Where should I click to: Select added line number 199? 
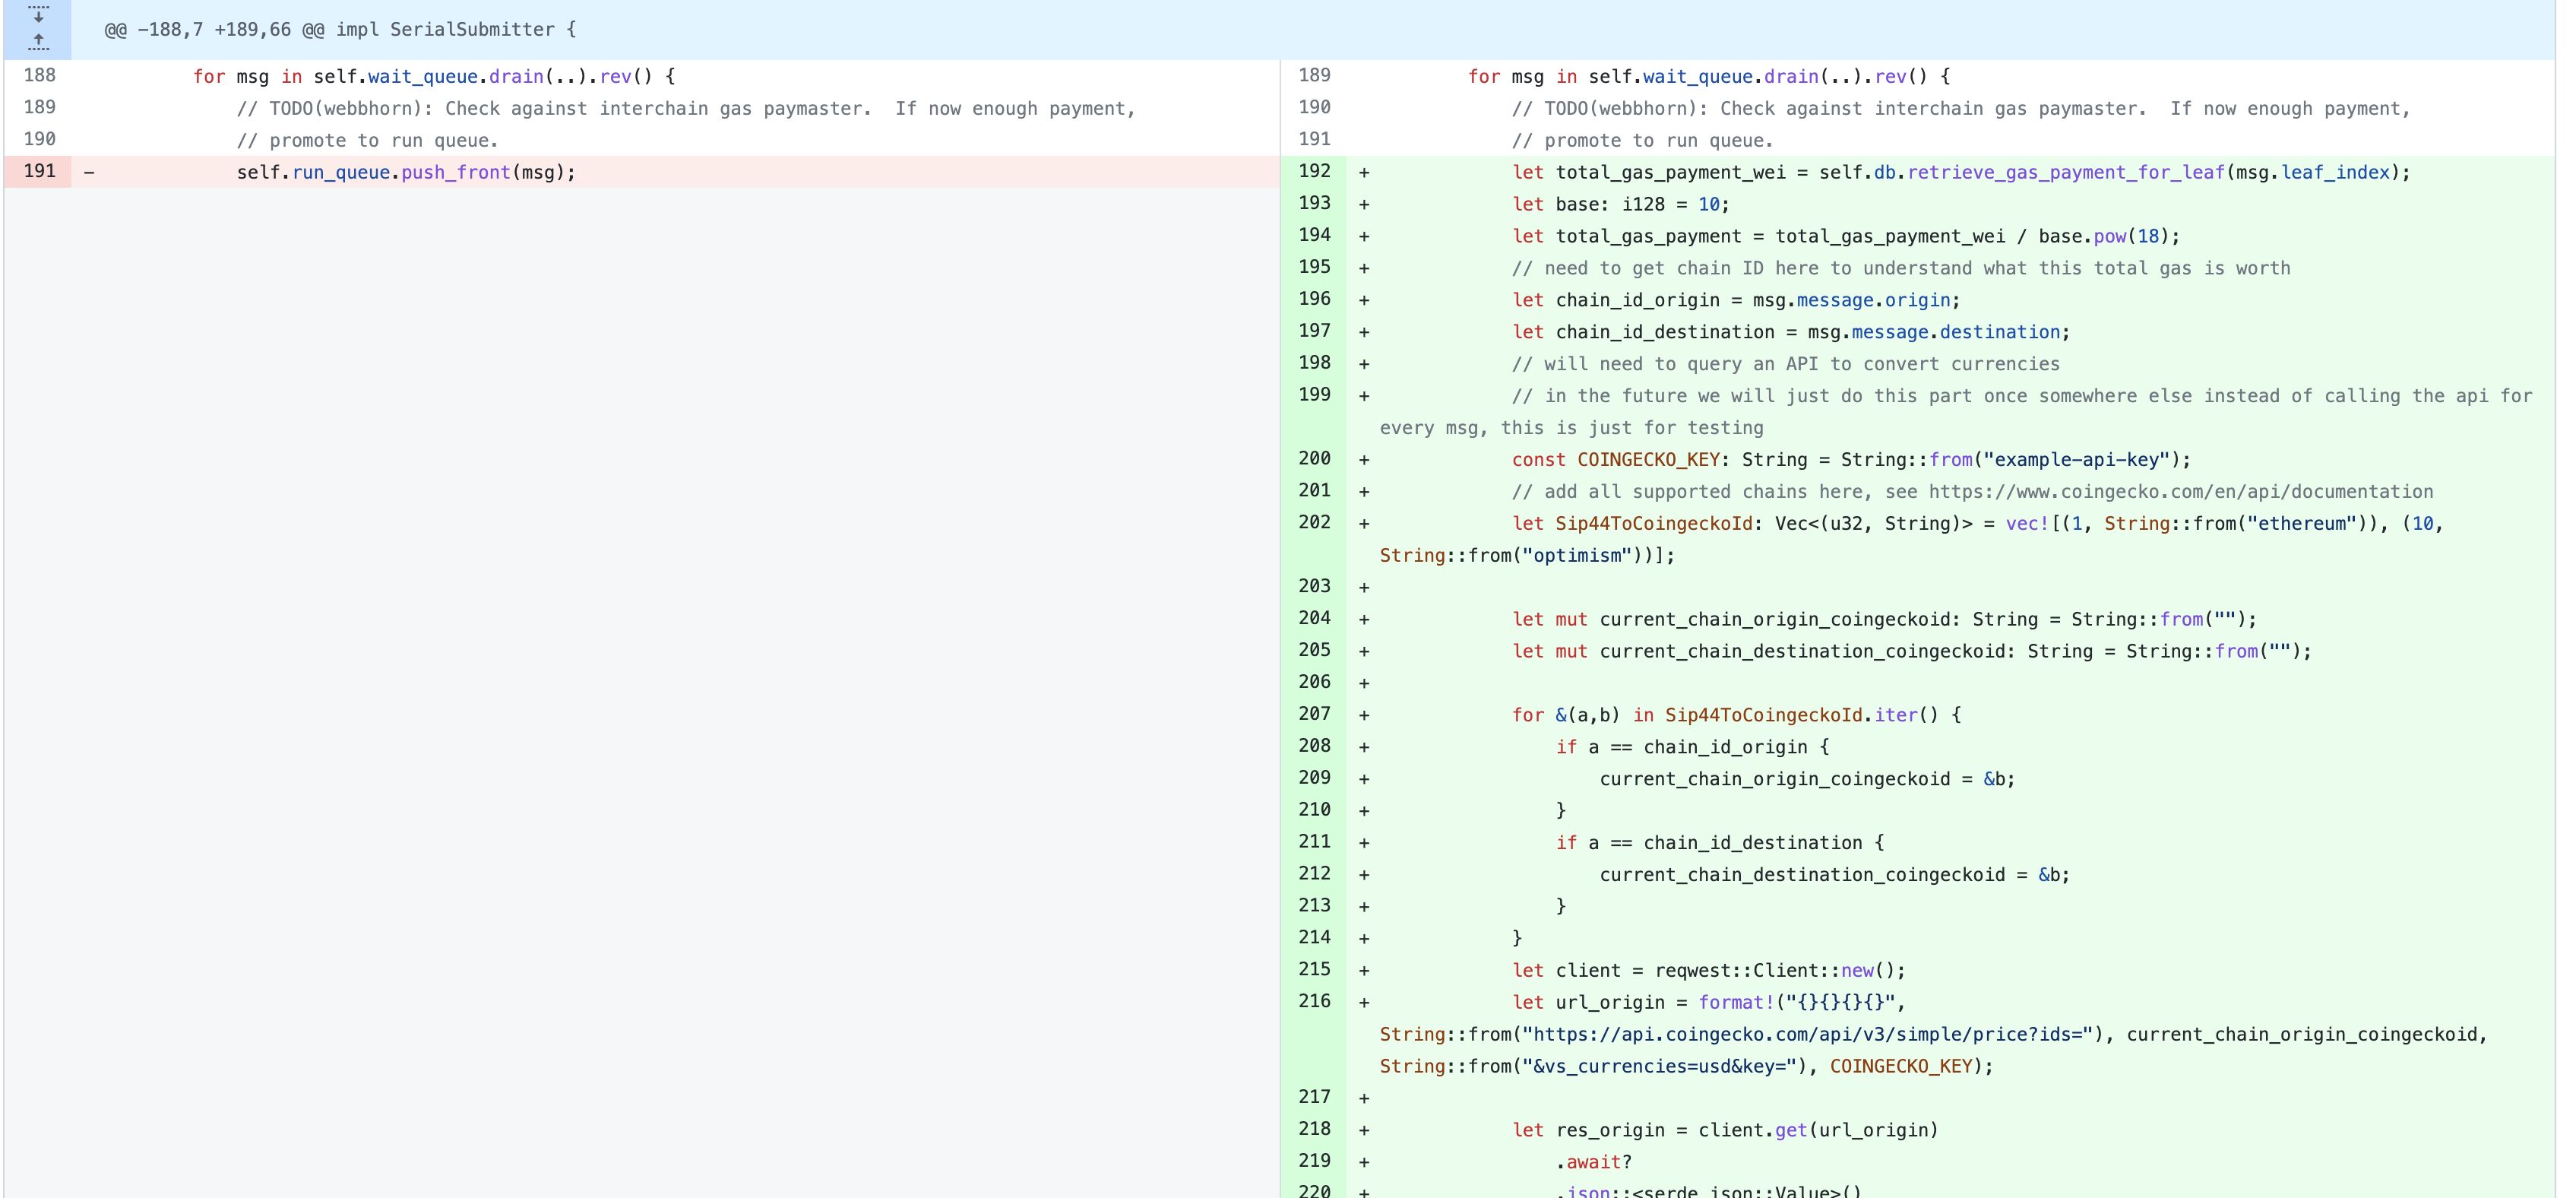1314,395
